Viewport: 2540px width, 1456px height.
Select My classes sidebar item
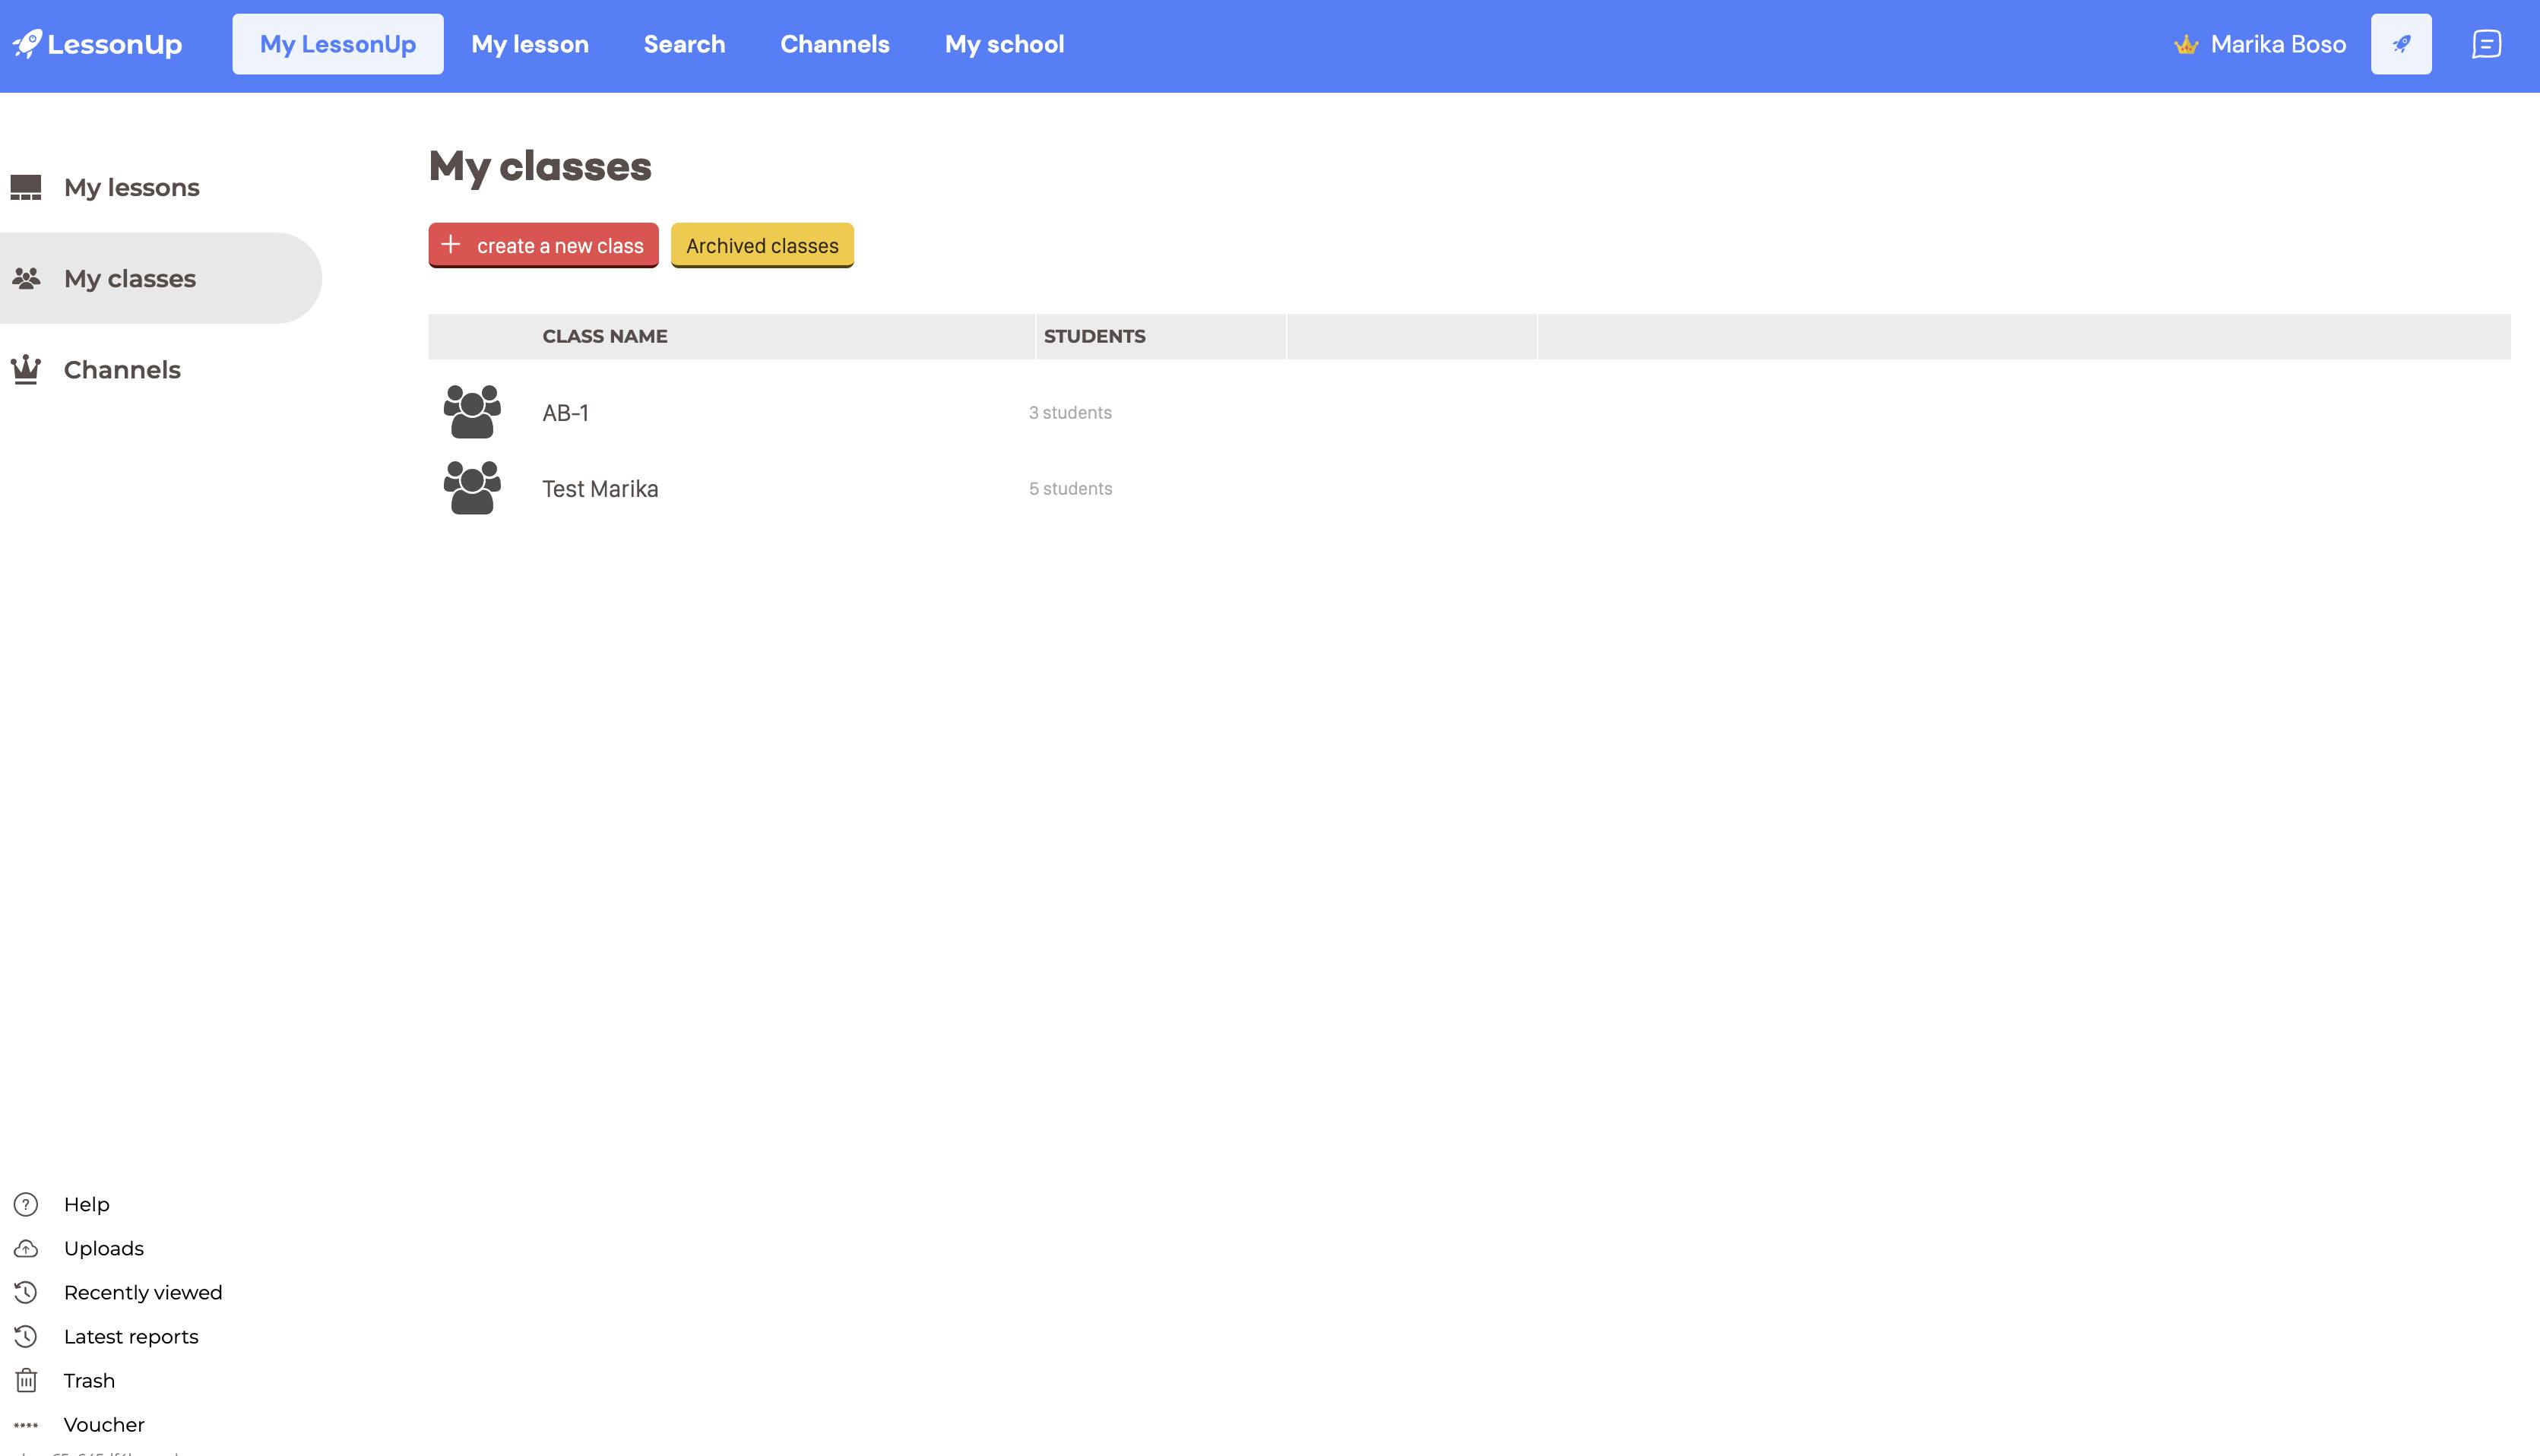pos(160,278)
